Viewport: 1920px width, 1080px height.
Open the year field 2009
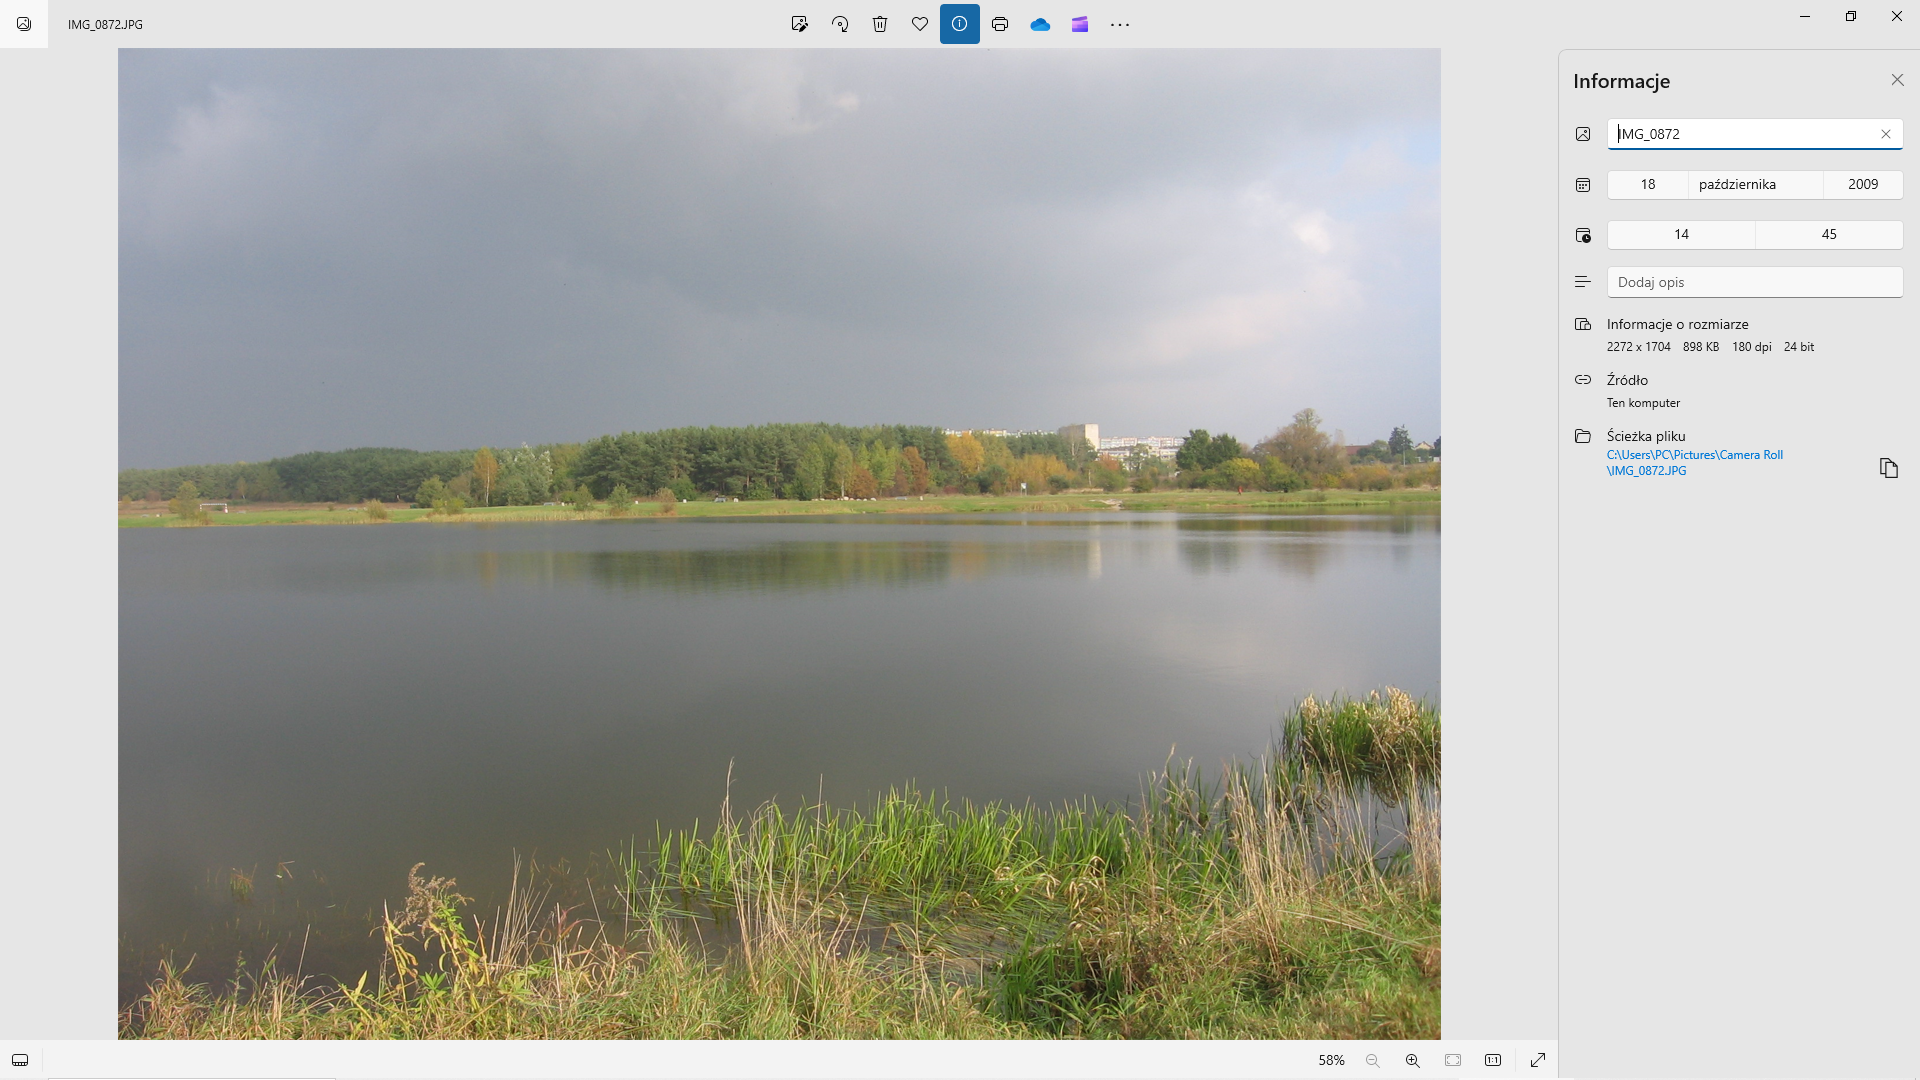pos(1862,184)
